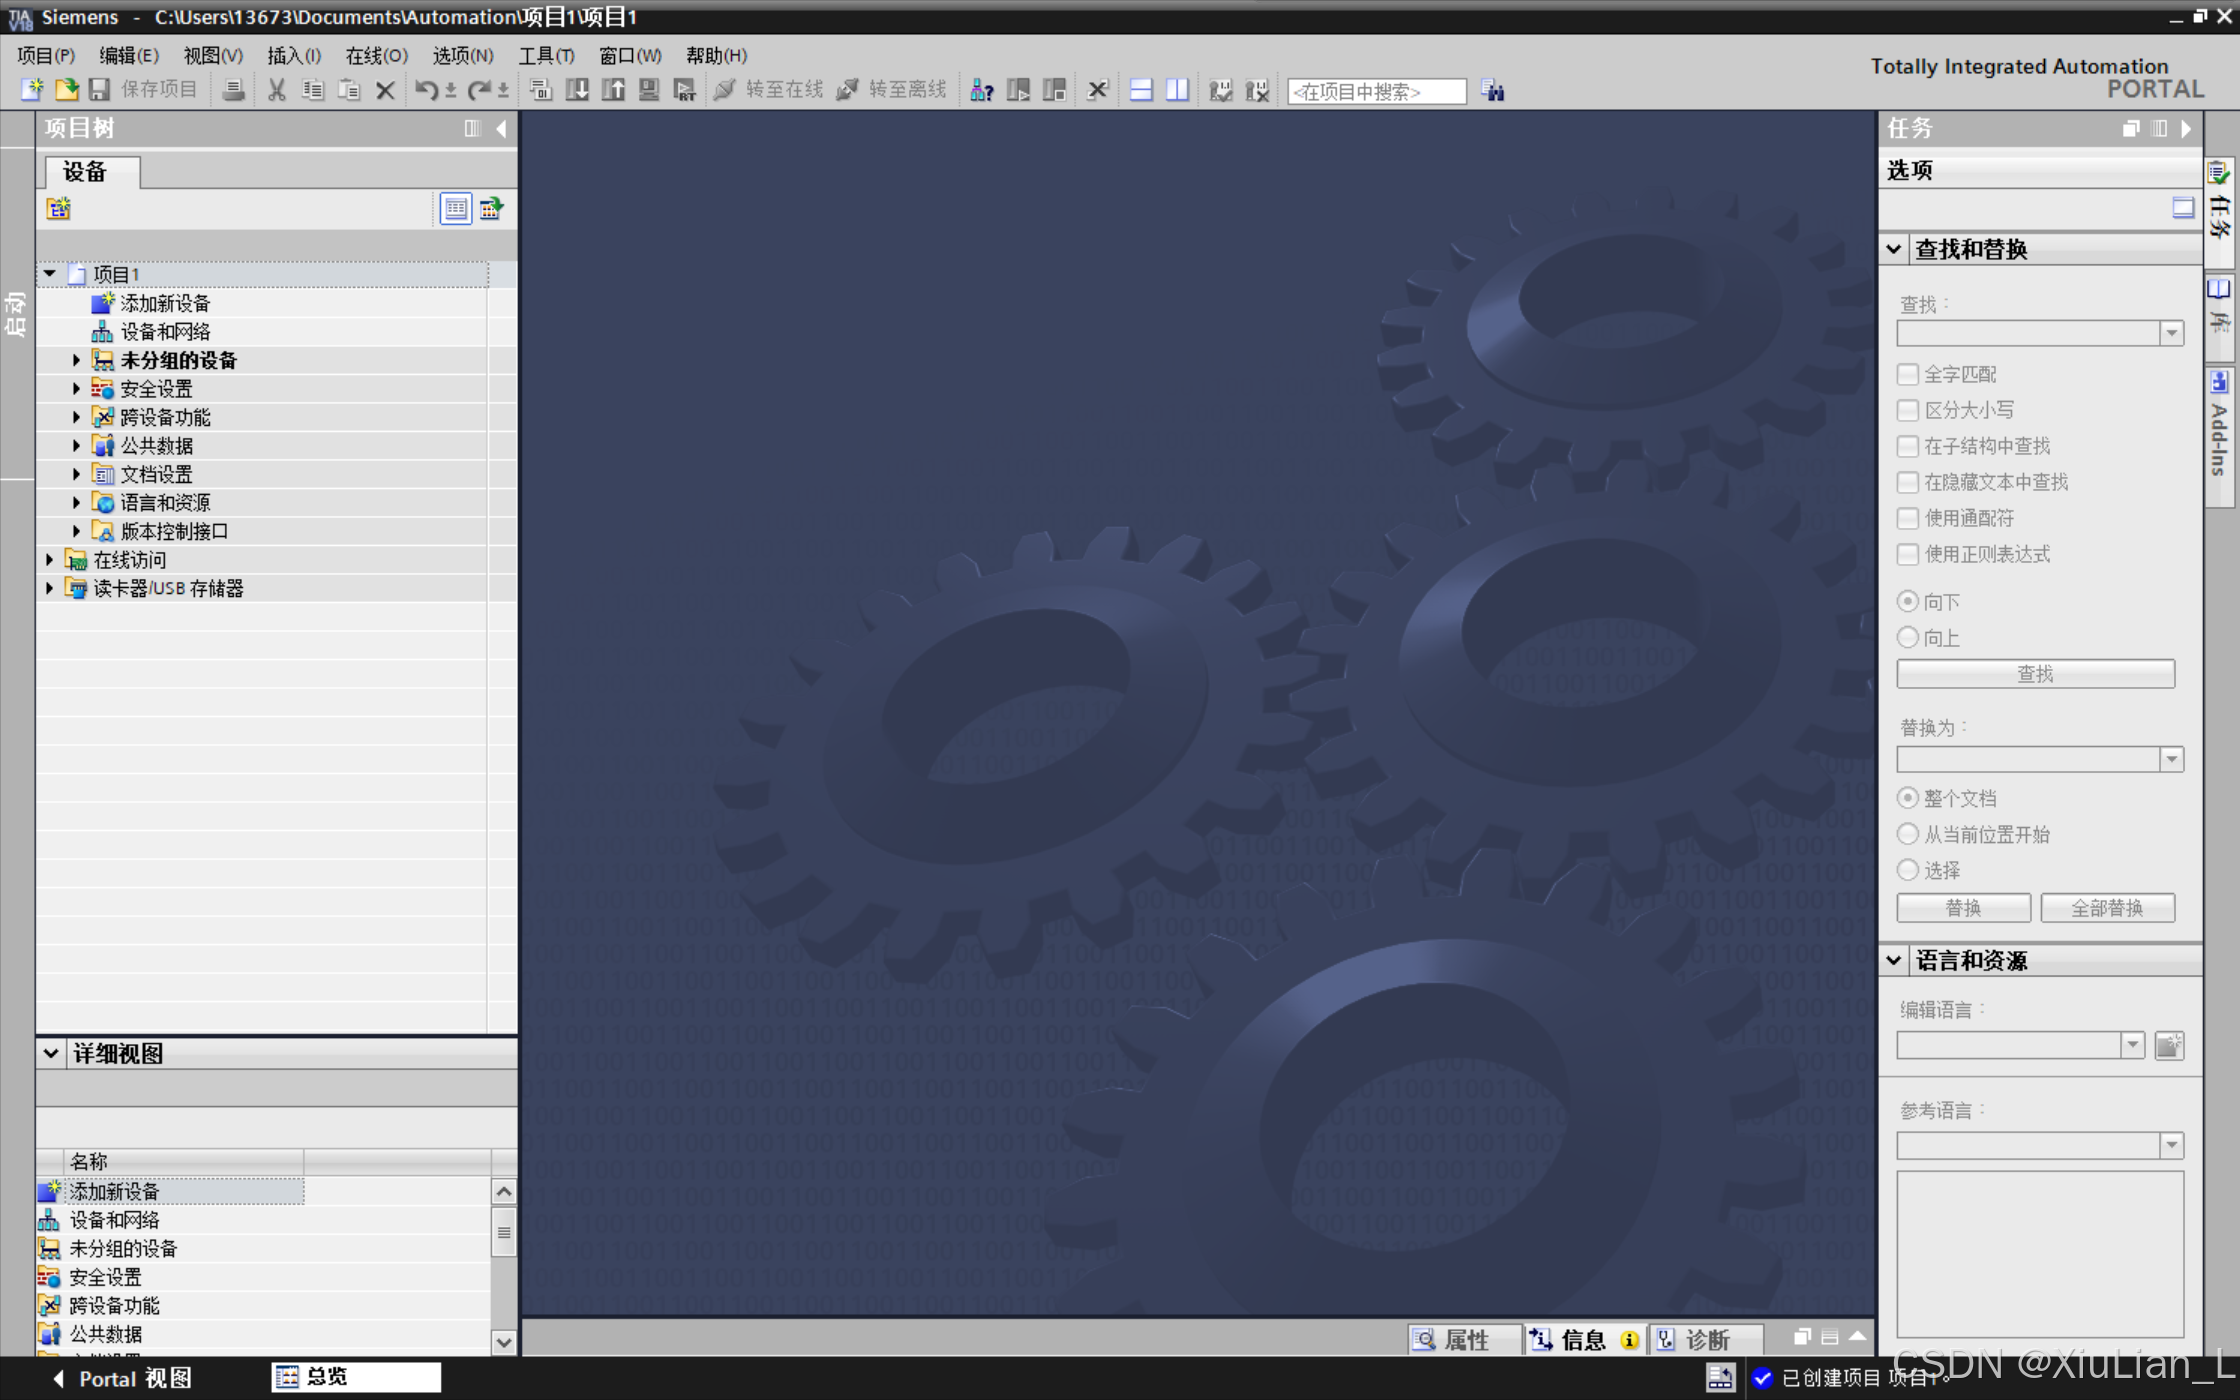Click the Open project folder icon
This screenshot has width=2240, height=1400.
pos(66,90)
